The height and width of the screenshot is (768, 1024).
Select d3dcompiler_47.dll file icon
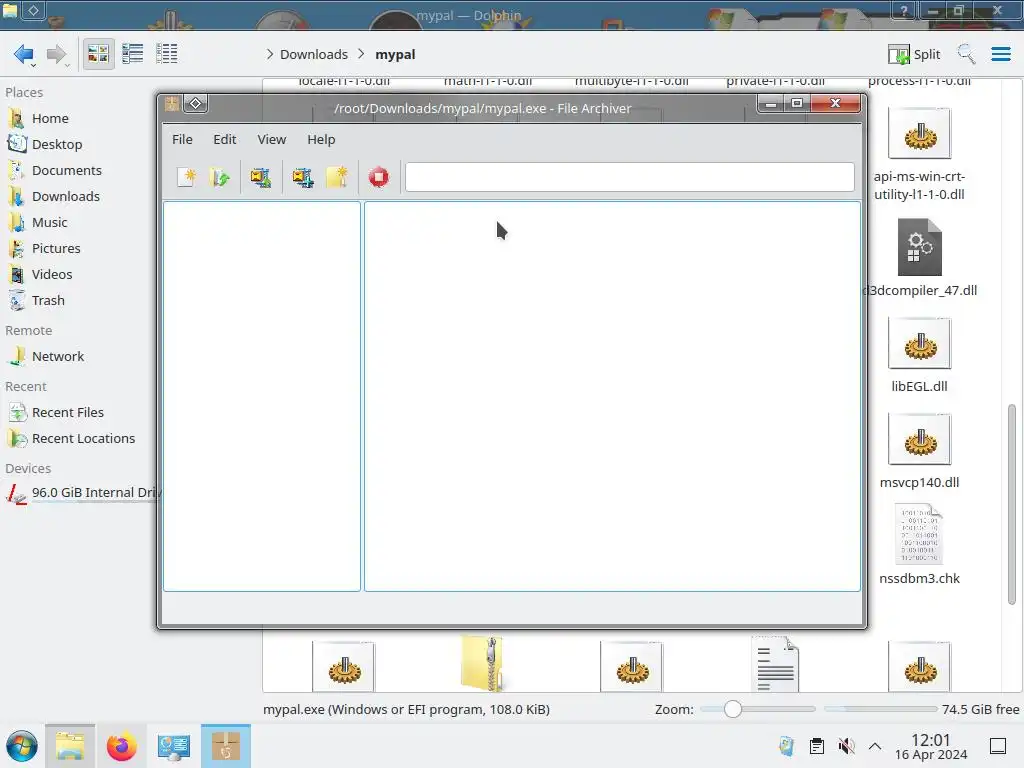[x=920, y=248]
